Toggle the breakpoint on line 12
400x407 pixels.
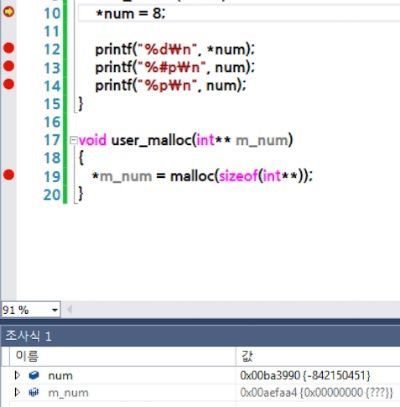pyautogui.click(x=9, y=48)
